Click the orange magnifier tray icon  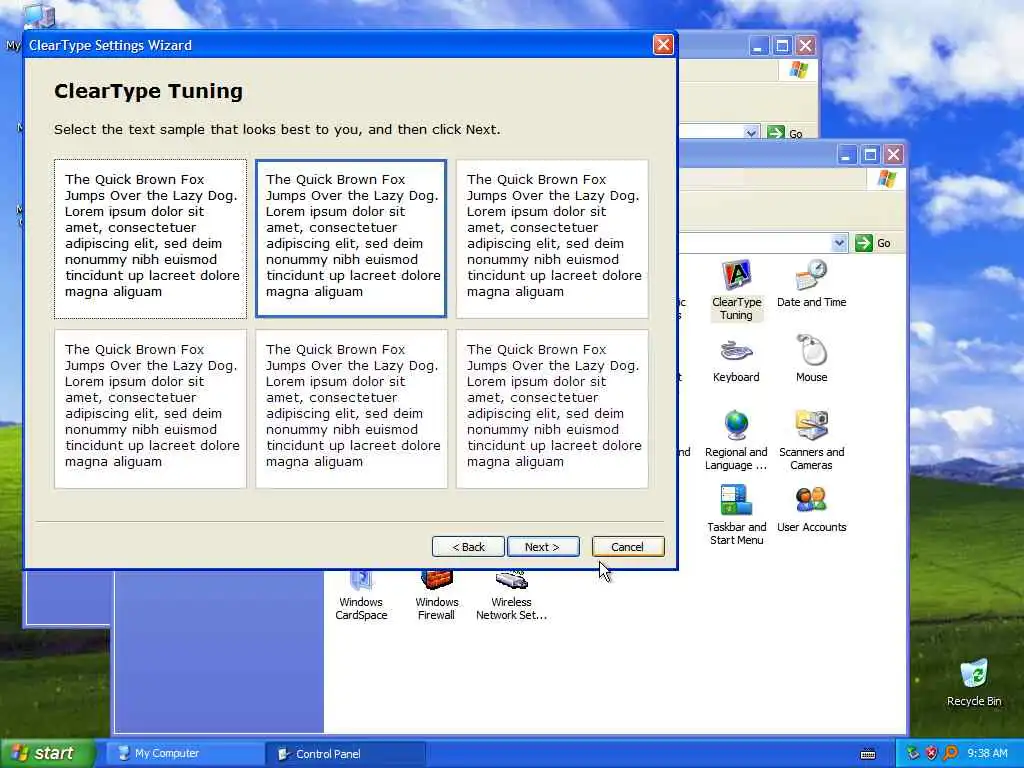click(950, 753)
